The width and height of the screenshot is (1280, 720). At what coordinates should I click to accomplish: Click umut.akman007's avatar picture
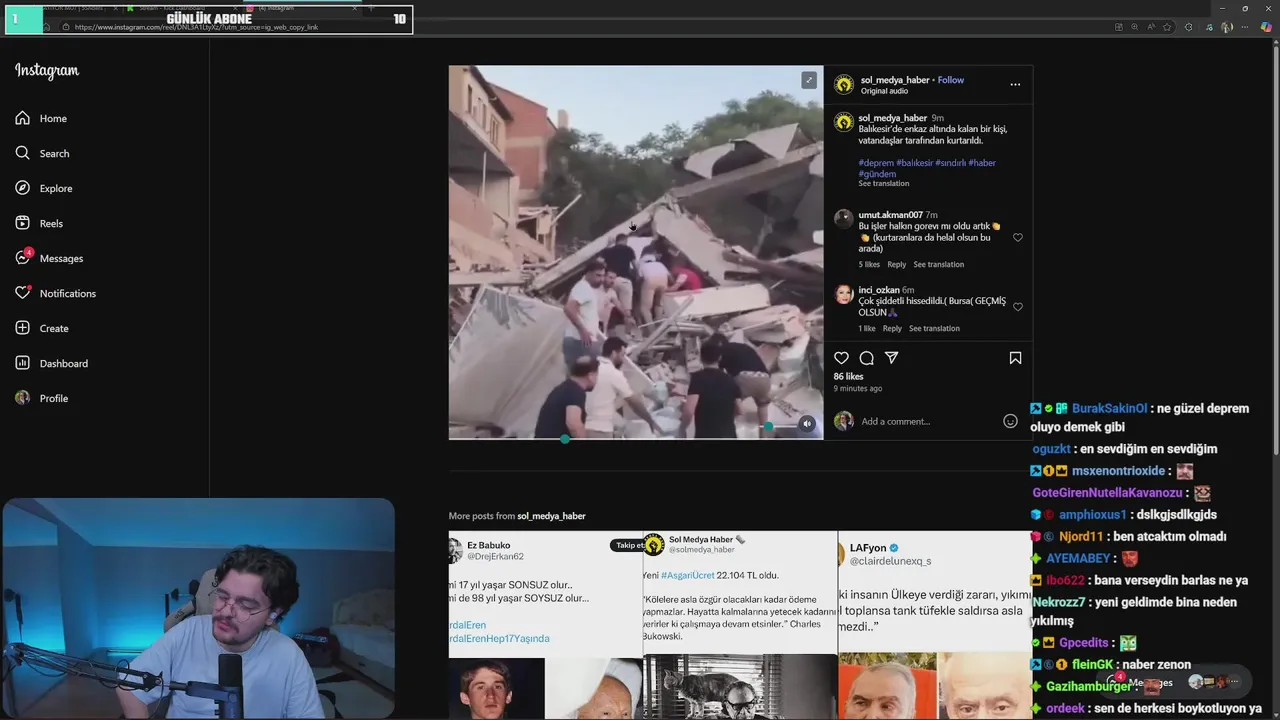coord(844,219)
